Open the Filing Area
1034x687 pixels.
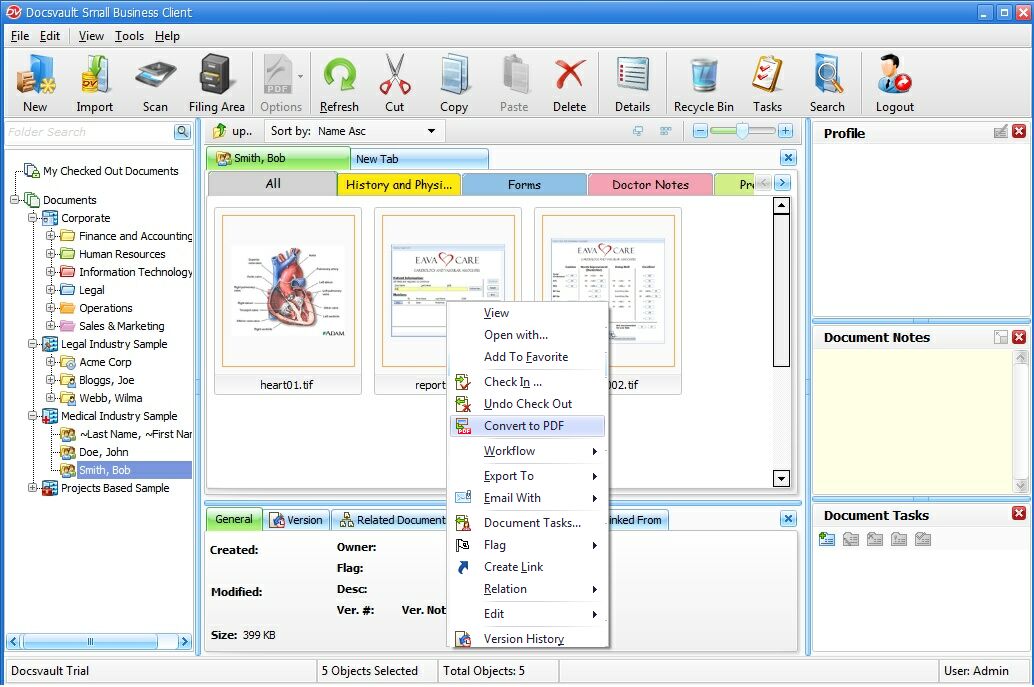click(217, 80)
